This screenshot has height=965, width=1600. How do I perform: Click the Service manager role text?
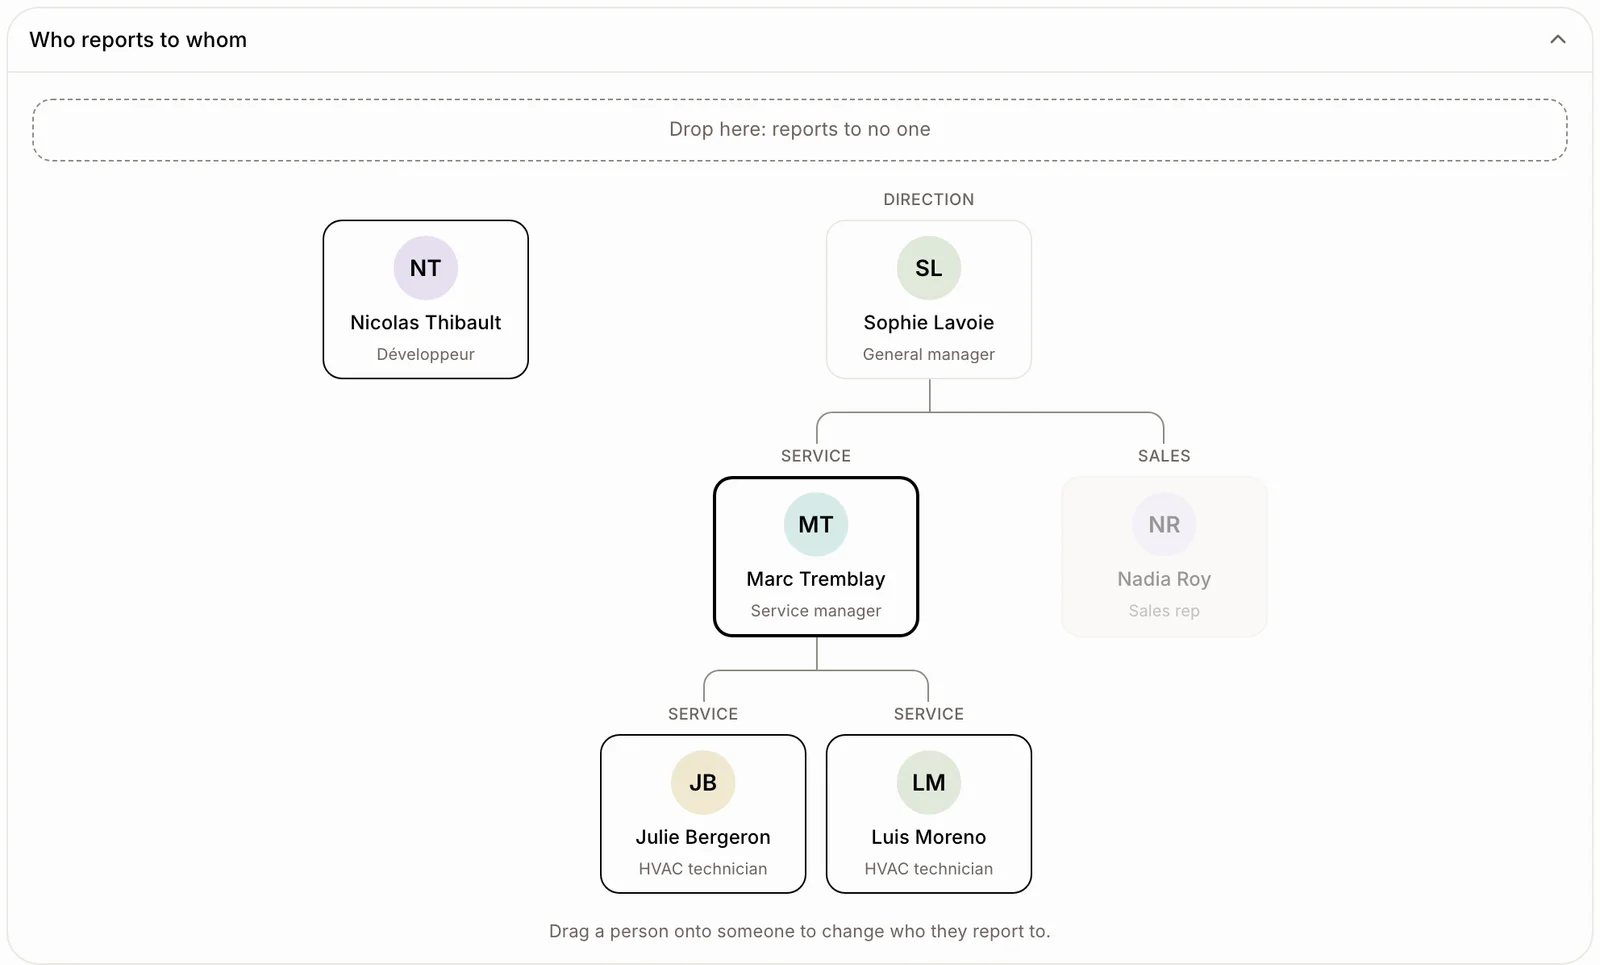pos(816,611)
